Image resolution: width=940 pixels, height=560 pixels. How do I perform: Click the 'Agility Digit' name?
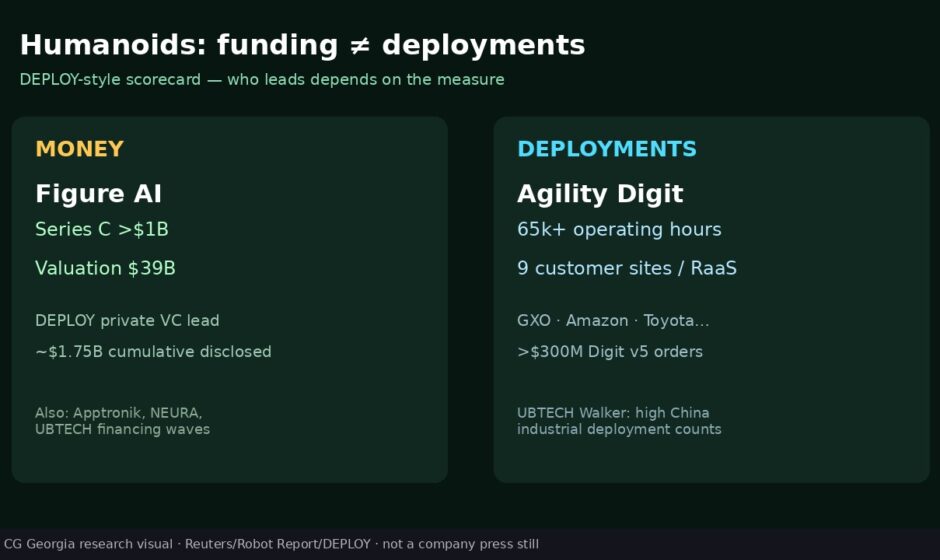click(x=600, y=194)
